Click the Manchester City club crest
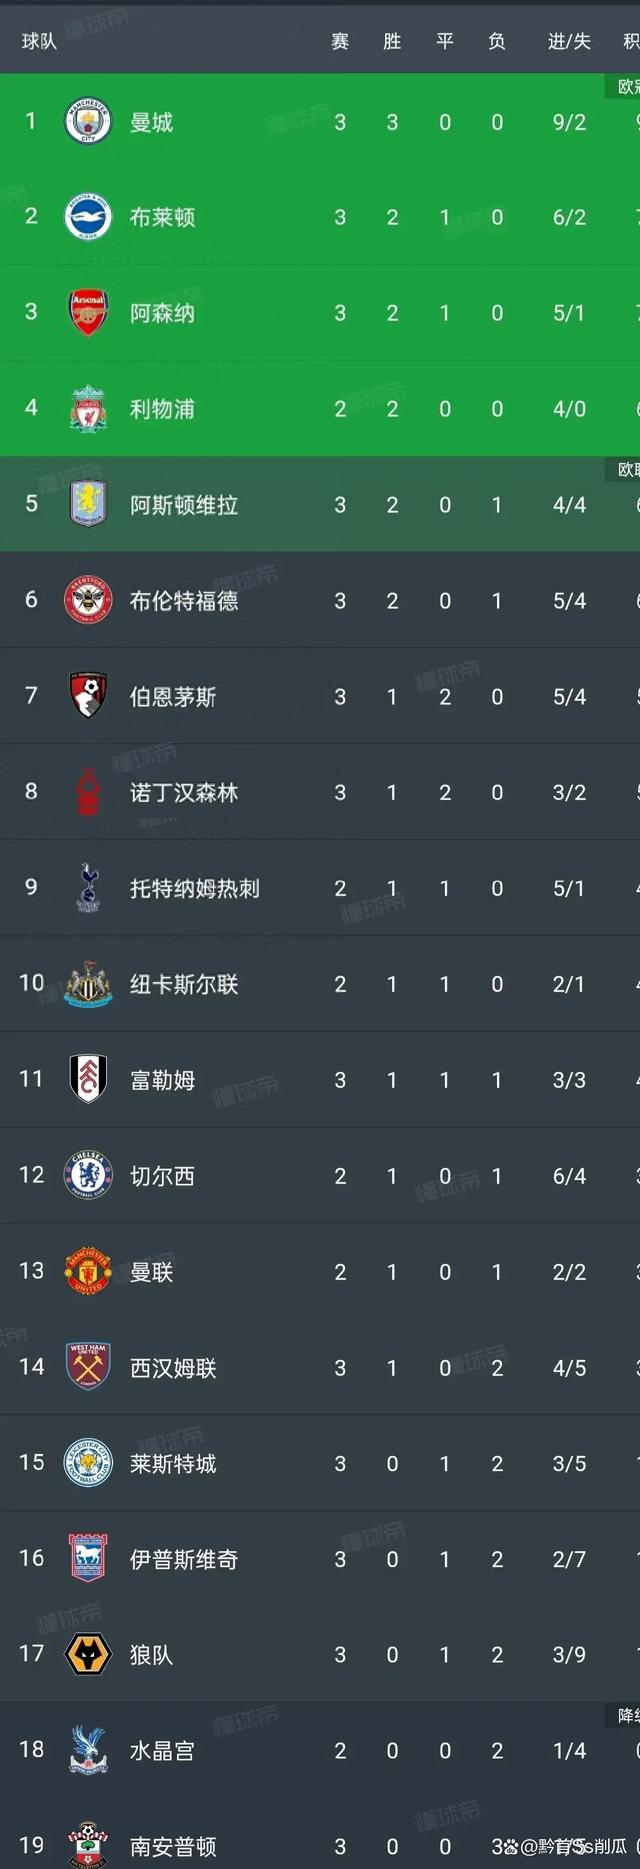The width and height of the screenshot is (640, 1869). 88,122
